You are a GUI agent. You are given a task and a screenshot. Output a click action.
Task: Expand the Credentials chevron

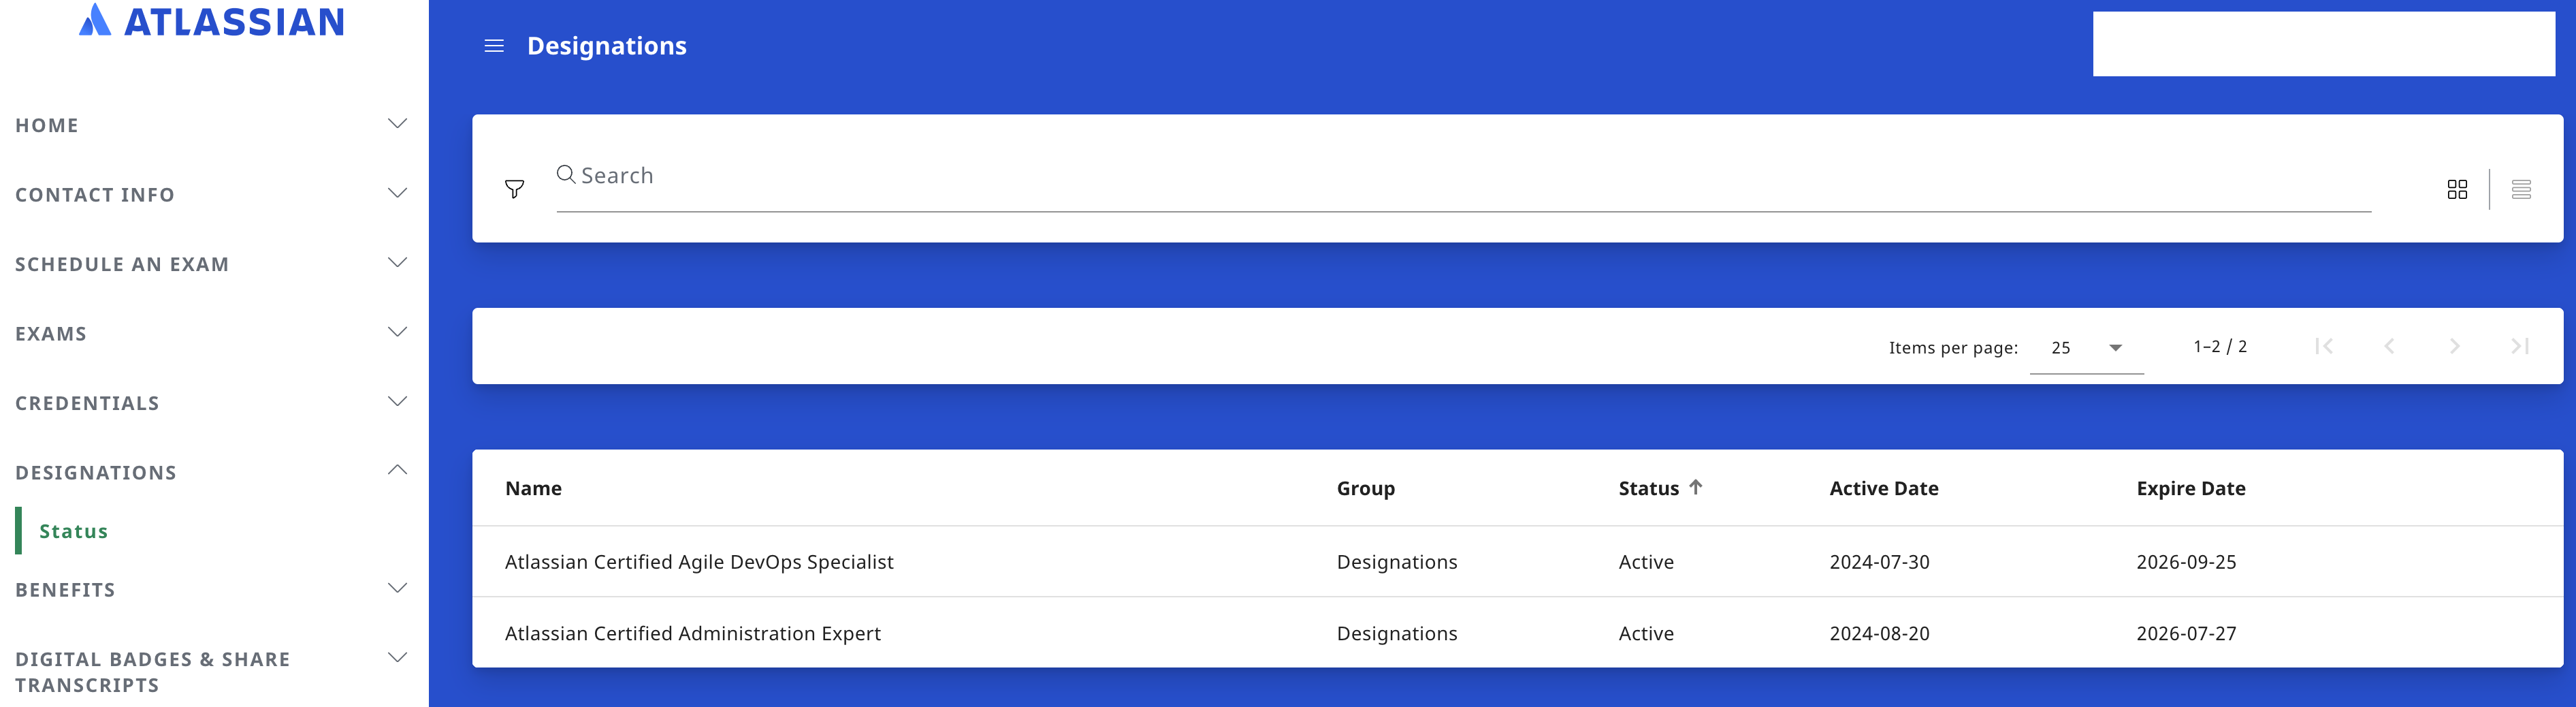397,402
